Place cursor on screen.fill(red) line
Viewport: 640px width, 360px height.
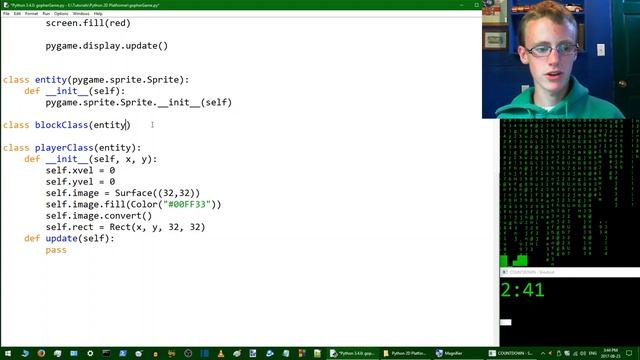88,23
